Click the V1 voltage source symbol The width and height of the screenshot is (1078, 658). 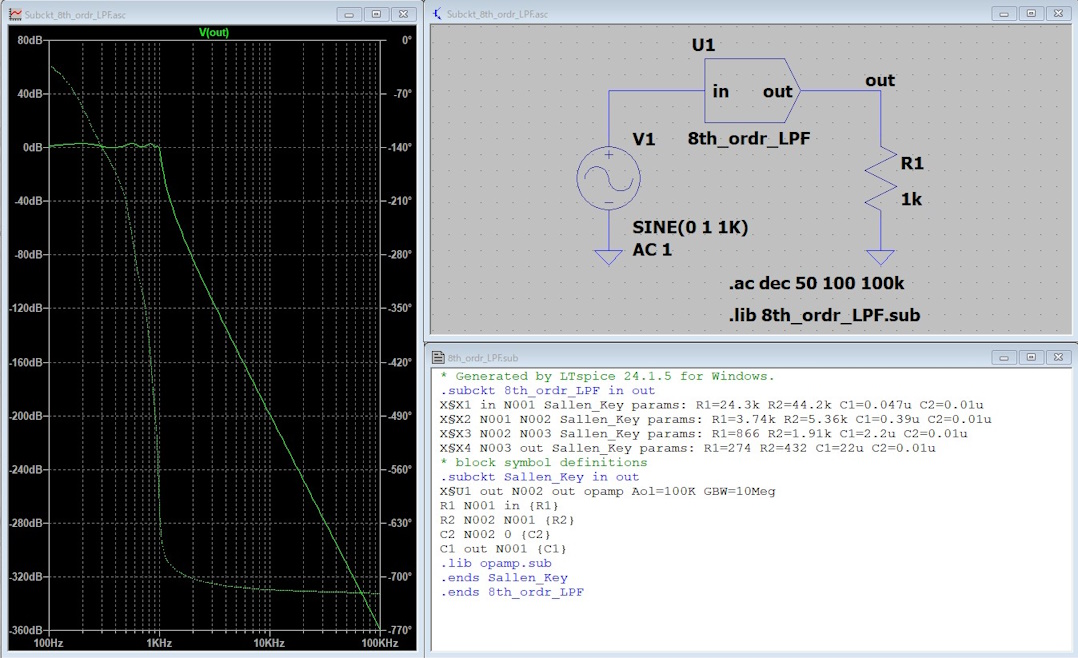[x=608, y=178]
